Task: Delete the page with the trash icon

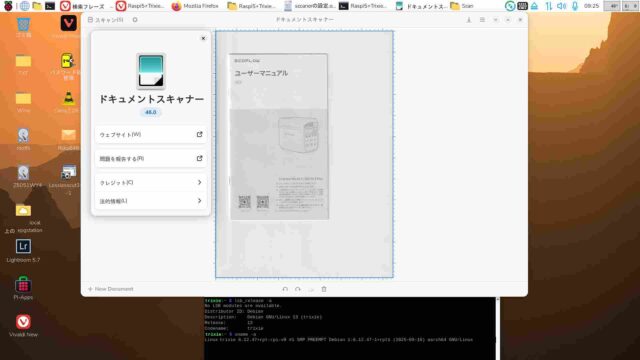Action: coord(324,289)
